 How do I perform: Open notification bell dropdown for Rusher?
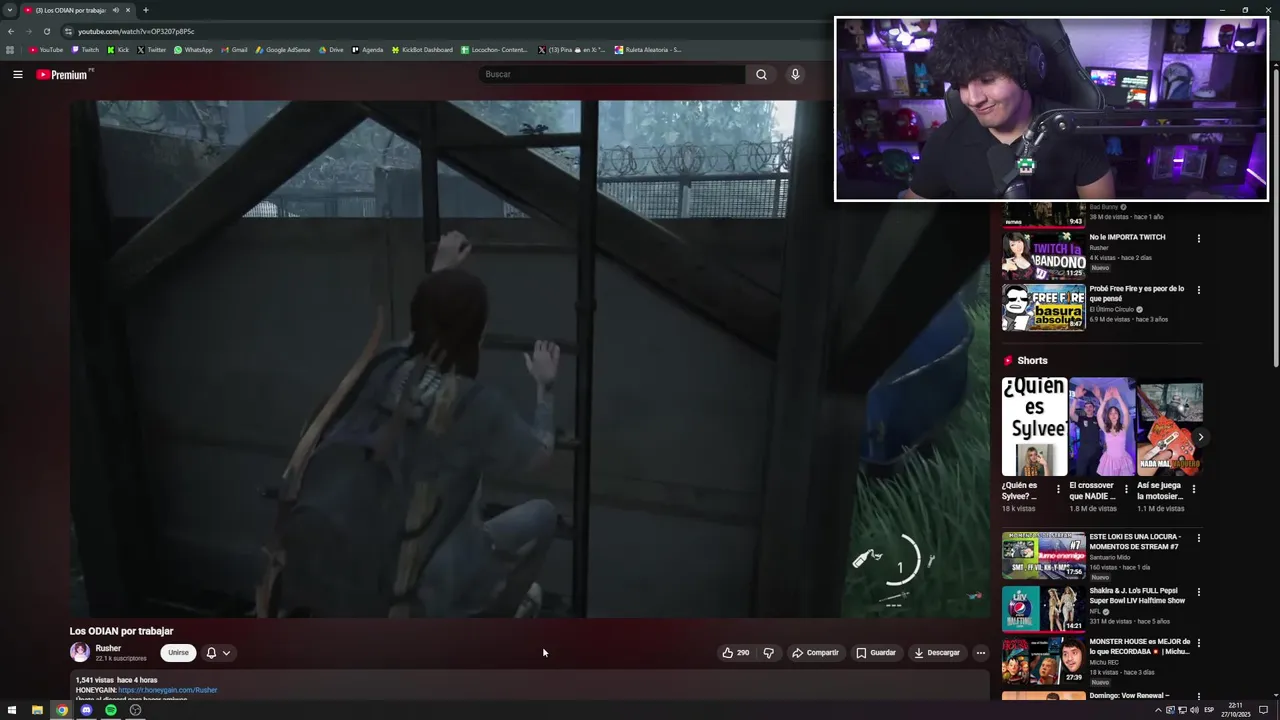pos(218,653)
